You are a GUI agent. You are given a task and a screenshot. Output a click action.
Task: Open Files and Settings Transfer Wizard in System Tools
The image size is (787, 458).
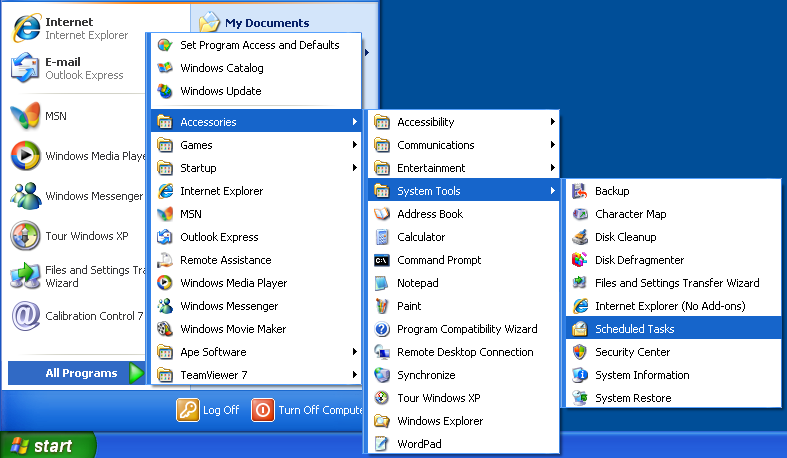pos(674,283)
